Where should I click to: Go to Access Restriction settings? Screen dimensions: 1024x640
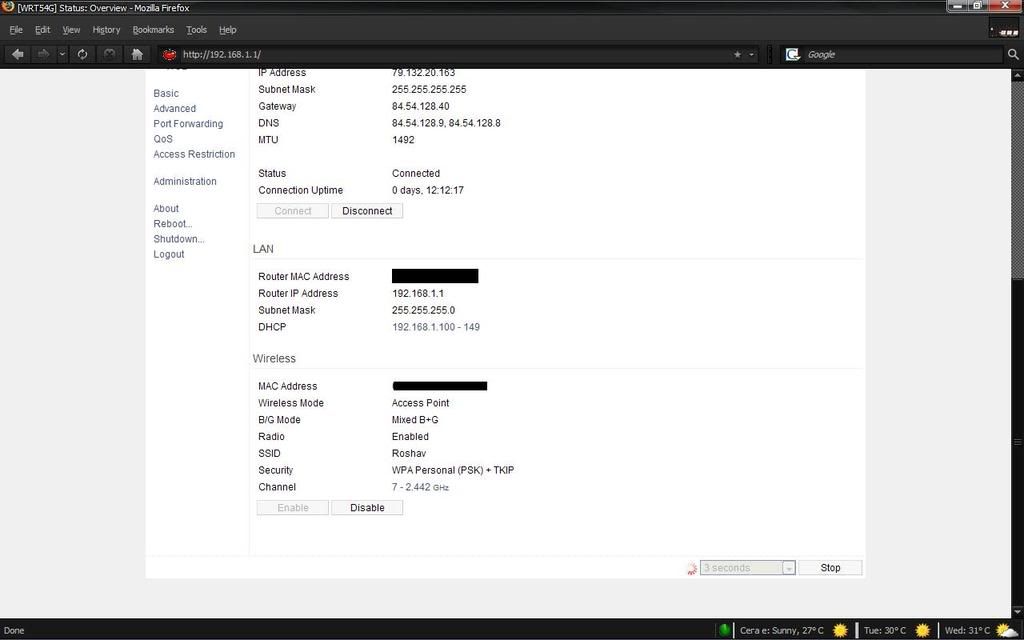tap(194, 154)
